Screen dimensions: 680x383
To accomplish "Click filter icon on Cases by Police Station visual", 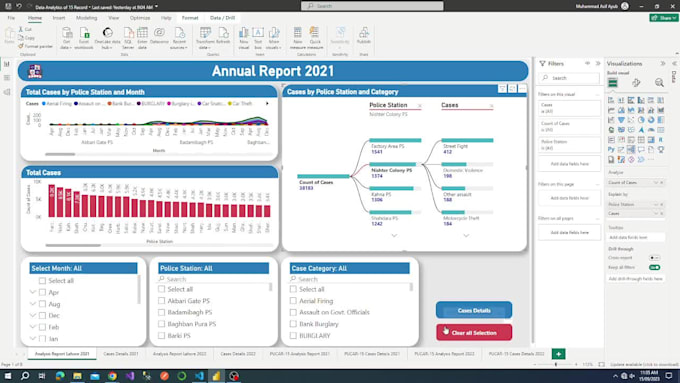I will pyautogui.click(x=502, y=88).
